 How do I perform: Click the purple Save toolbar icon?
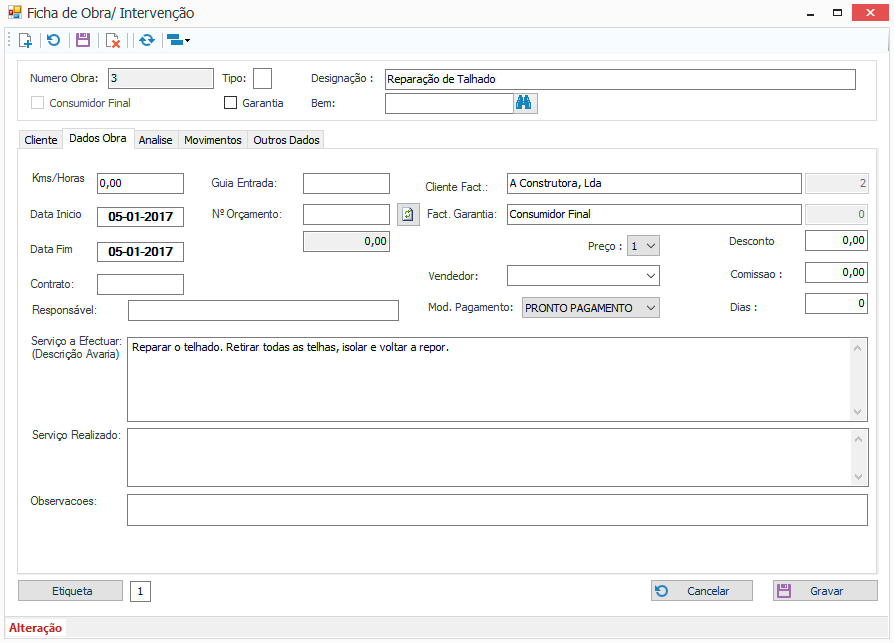point(83,40)
